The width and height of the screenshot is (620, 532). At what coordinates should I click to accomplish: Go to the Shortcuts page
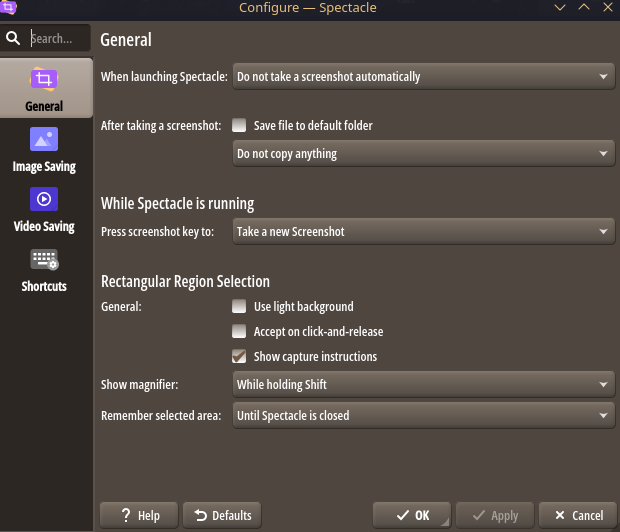point(44,270)
